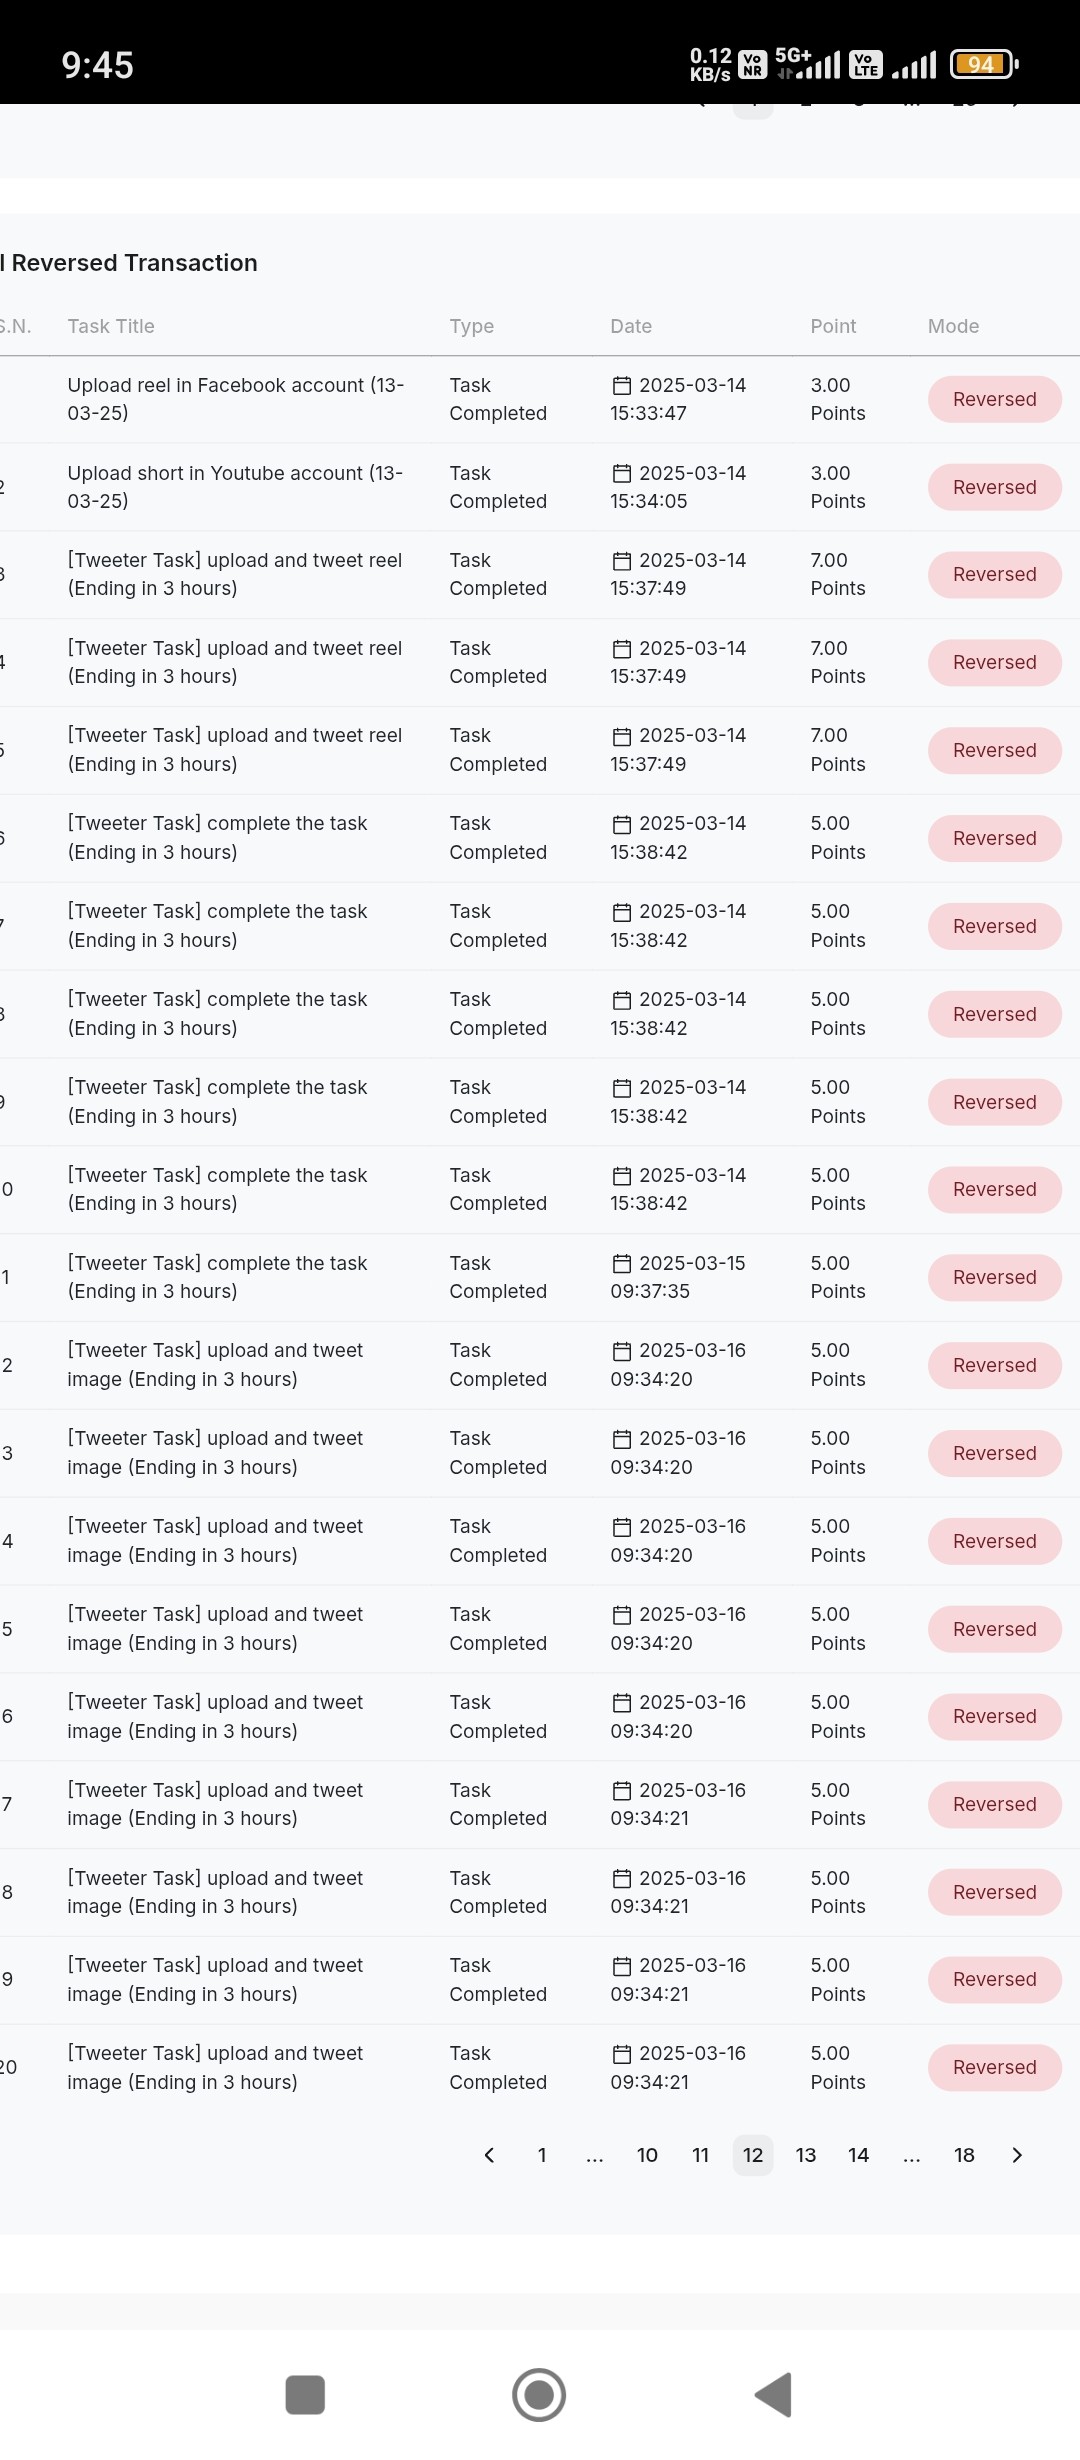Sort by the Date column header
1080x2460 pixels.
point(631,326)
